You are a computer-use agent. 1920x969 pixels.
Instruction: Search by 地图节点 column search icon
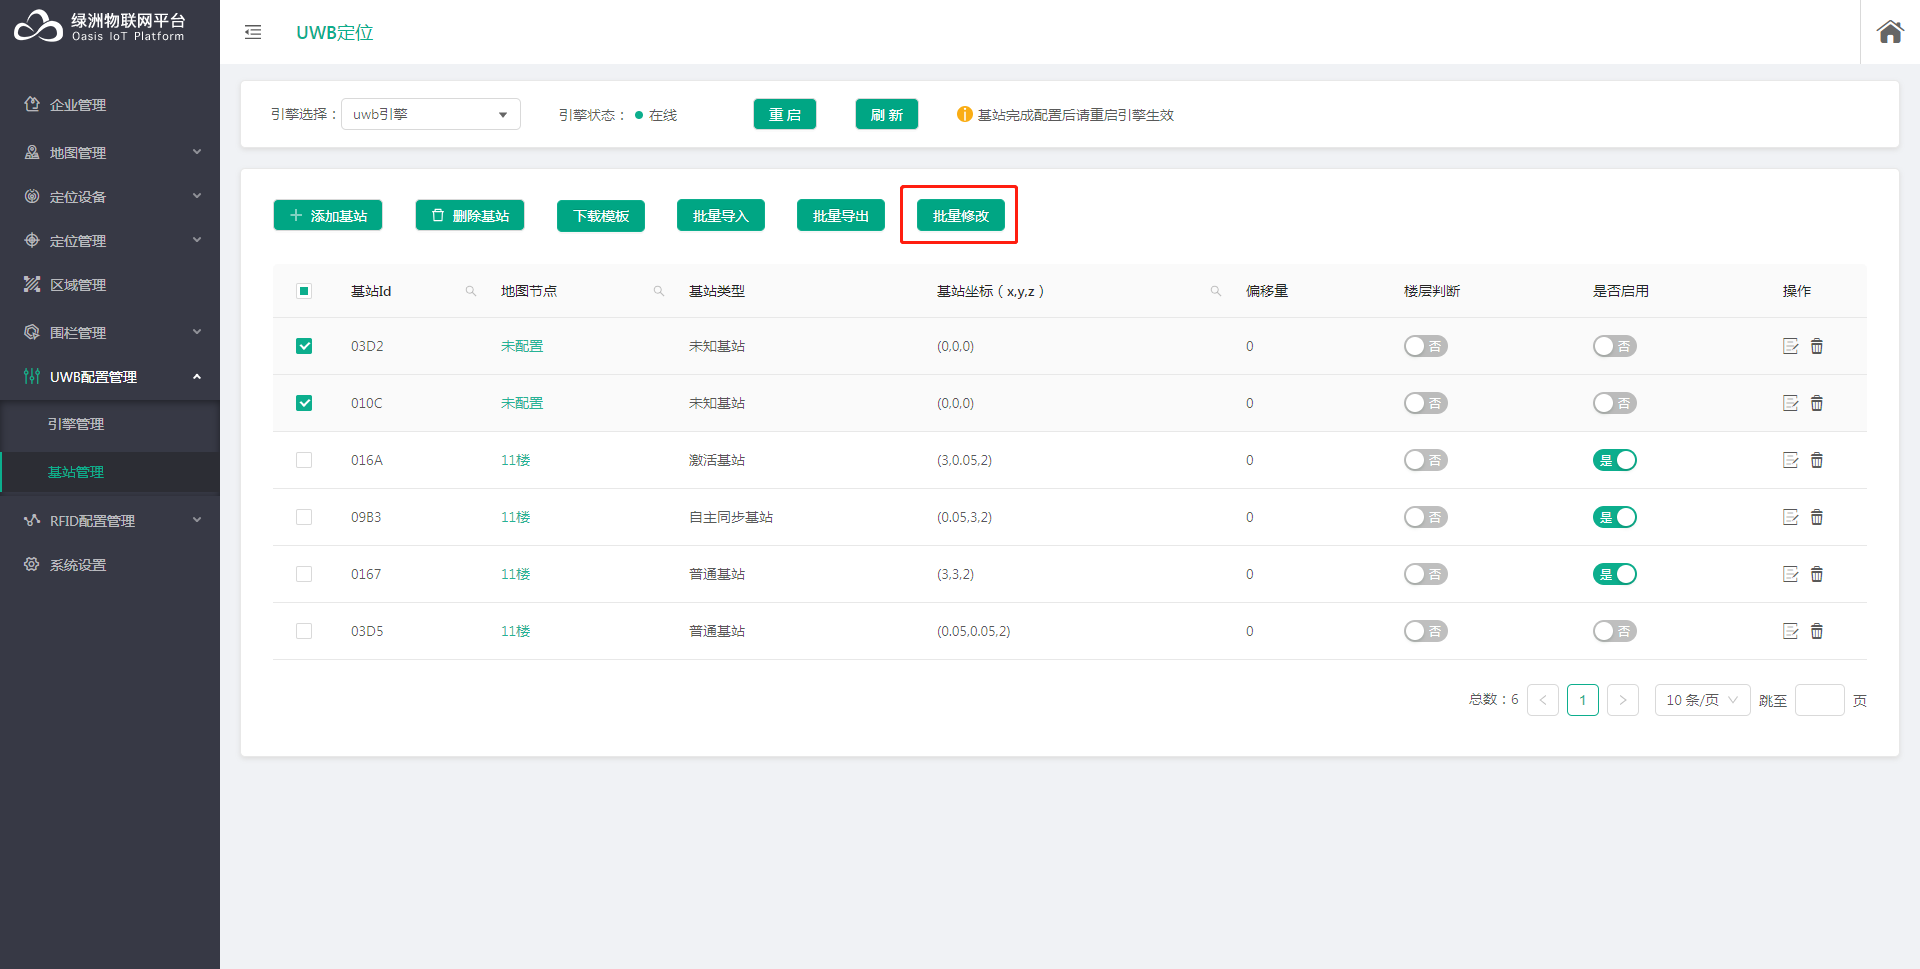pos(658,291)
